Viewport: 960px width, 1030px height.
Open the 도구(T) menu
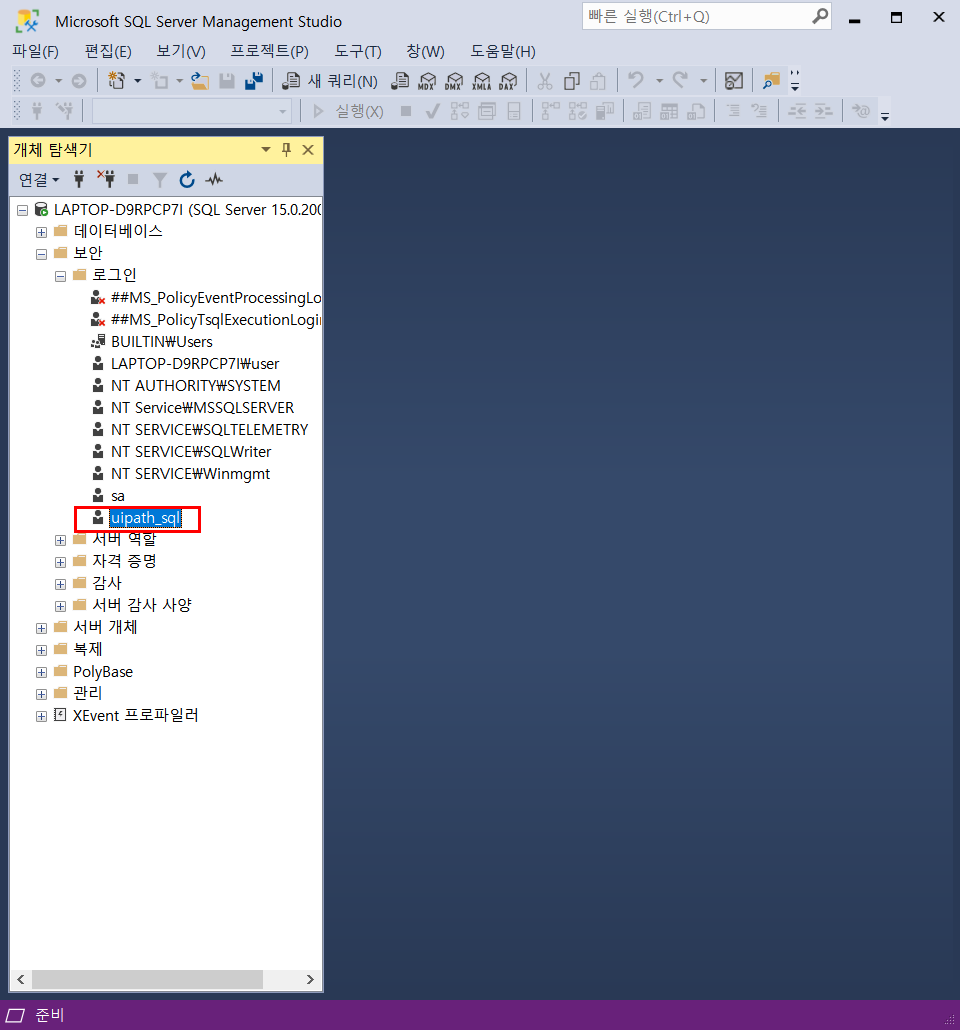pos(358,51)
